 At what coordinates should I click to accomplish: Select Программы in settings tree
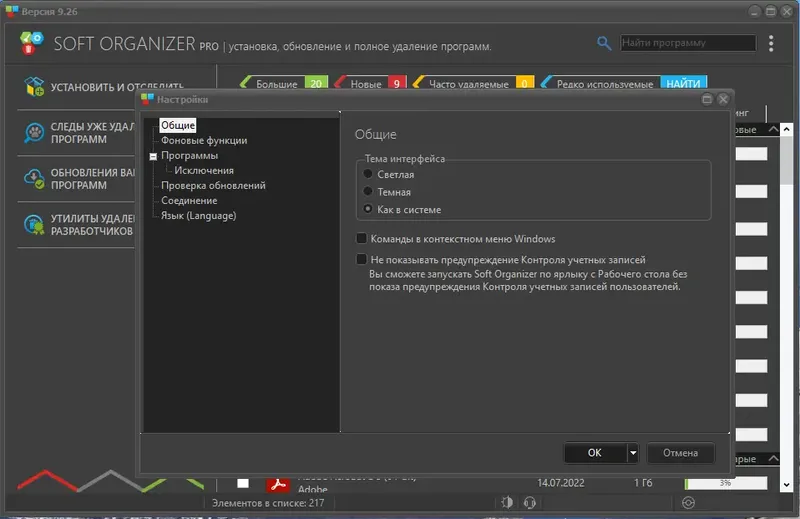pos(189,155)
